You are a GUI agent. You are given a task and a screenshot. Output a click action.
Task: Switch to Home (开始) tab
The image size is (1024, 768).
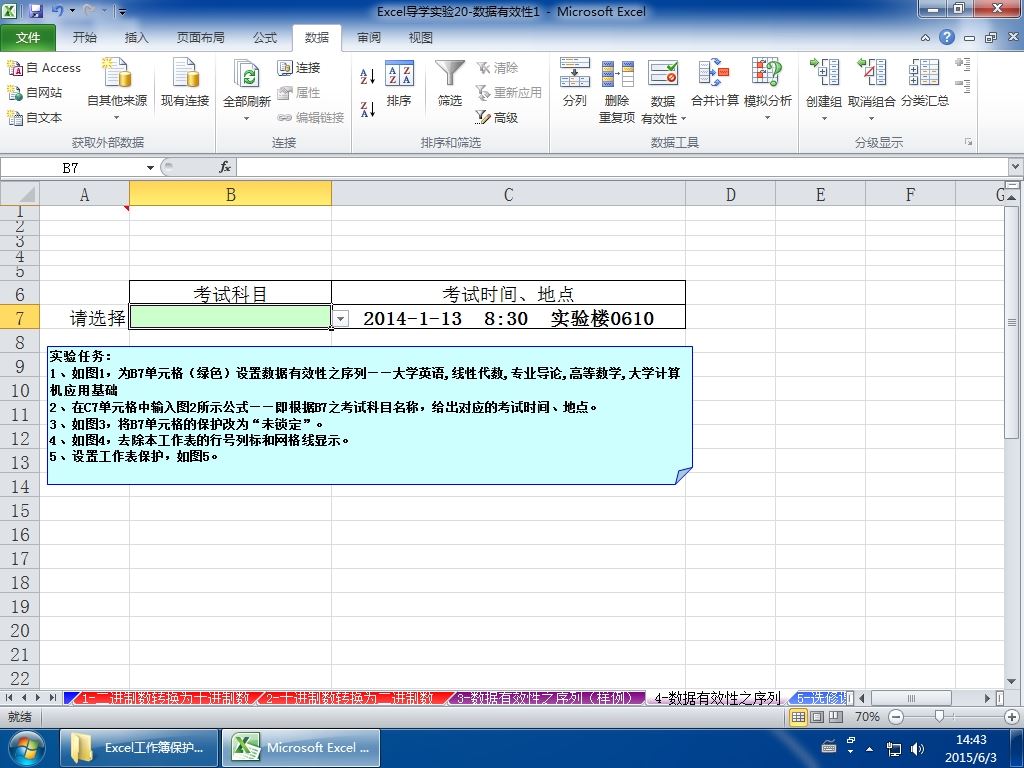84,38
